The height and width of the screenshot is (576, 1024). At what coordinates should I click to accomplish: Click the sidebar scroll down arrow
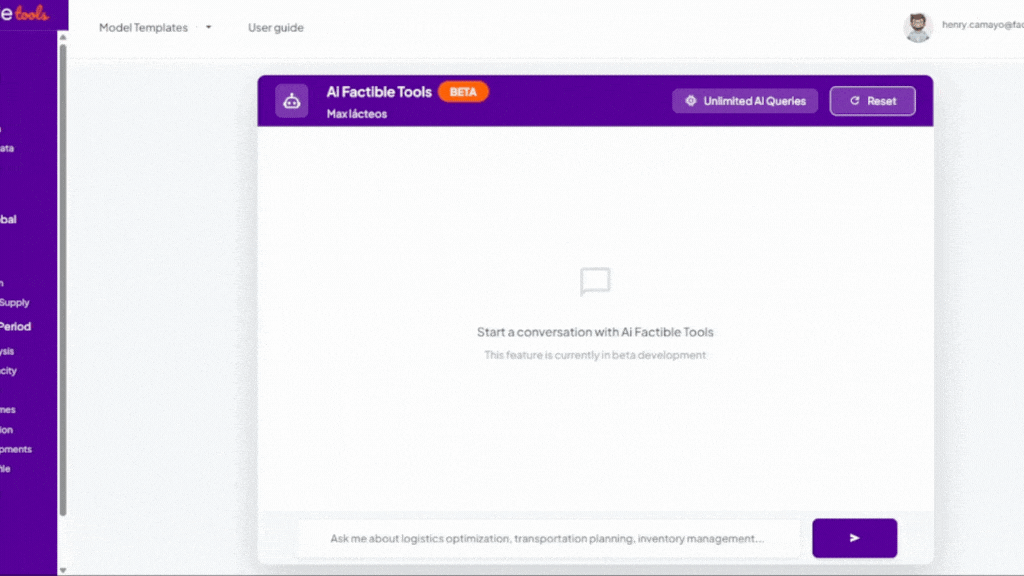point(63,570)
